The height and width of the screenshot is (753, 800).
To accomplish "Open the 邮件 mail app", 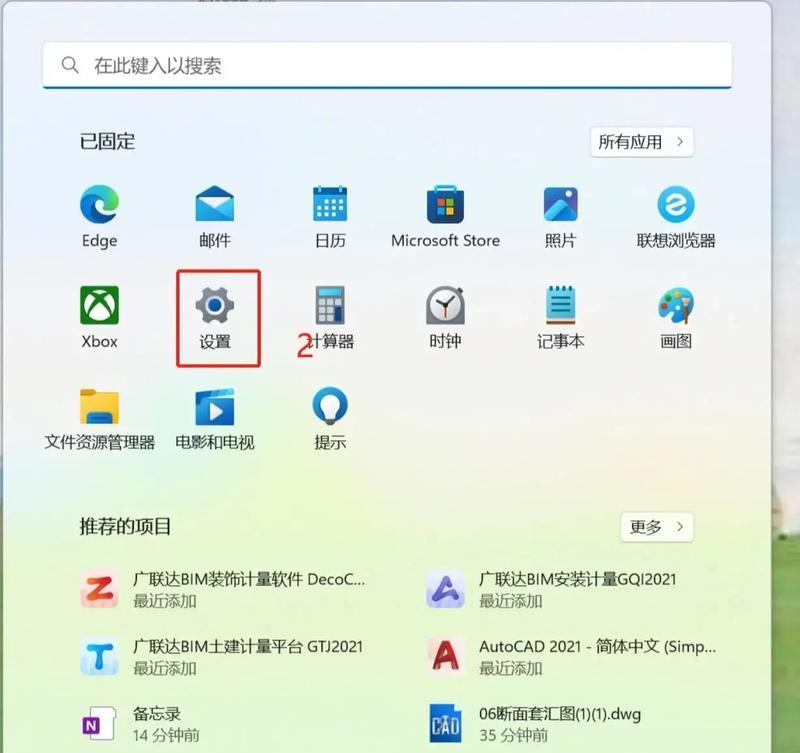I will 215,216.
